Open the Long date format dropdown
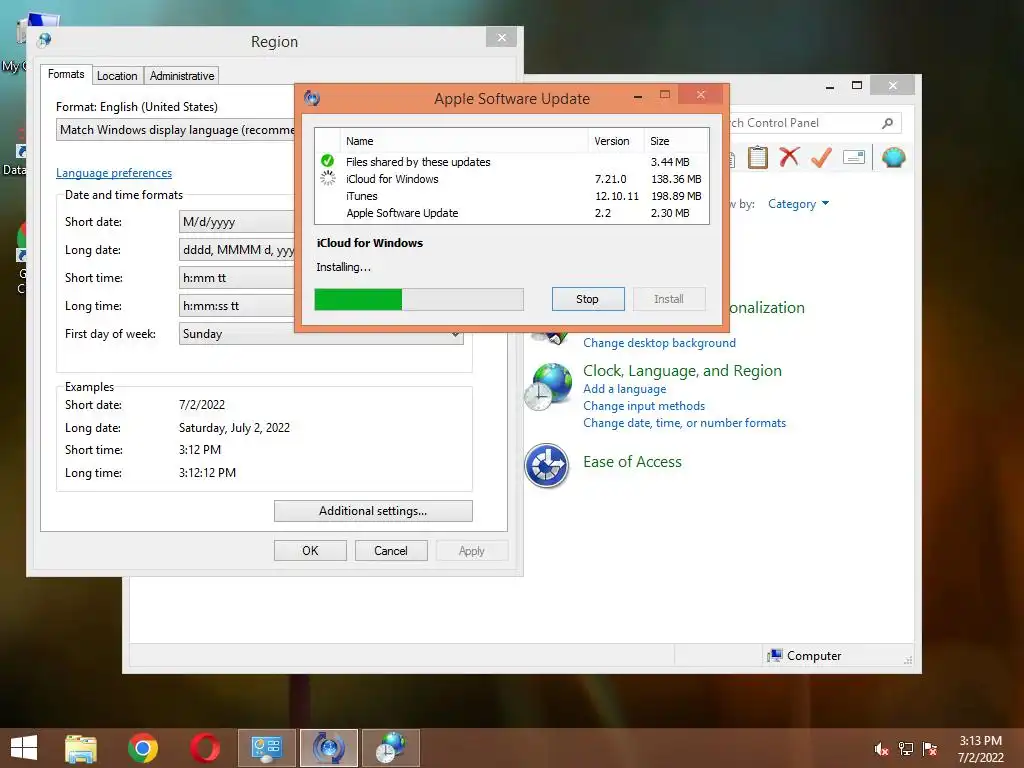Screen dimensions: 1024x768 [236, 250]
